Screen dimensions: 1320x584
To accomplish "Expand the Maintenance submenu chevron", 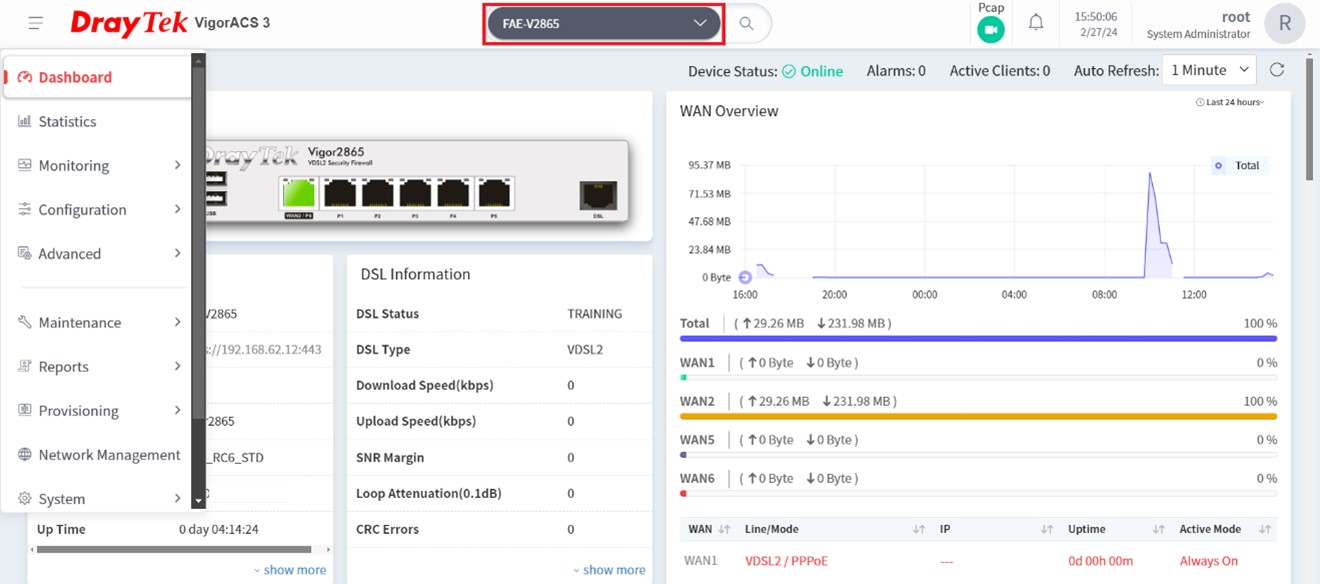I will click(x=177, y=322).
